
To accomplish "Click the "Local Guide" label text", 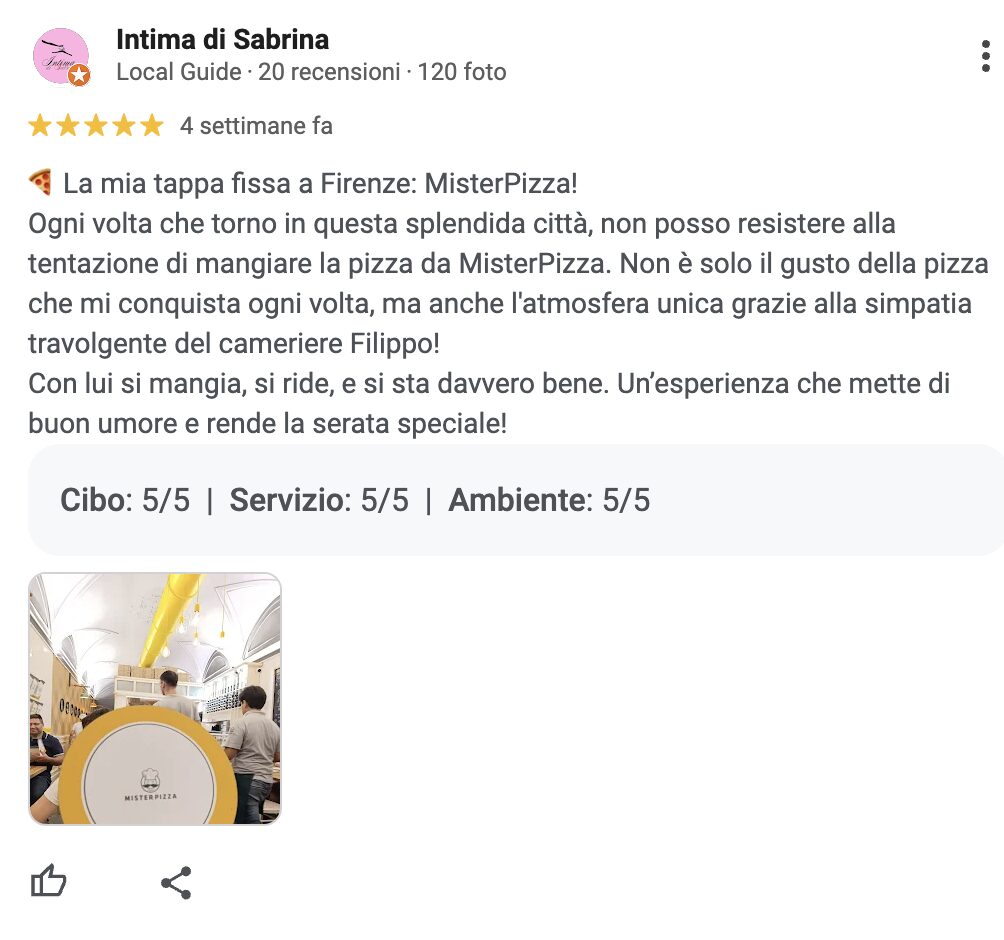I will click(179, 72).
